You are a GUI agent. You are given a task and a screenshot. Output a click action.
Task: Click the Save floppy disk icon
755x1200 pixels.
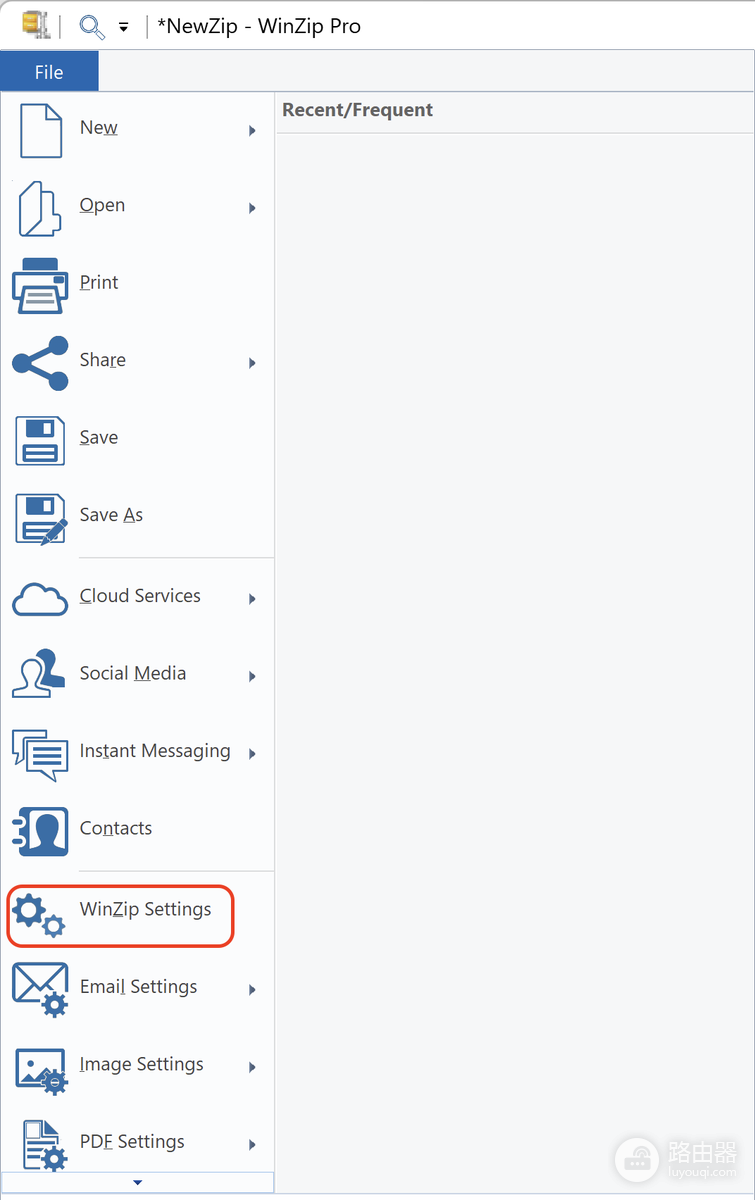(x=40, y=440)
